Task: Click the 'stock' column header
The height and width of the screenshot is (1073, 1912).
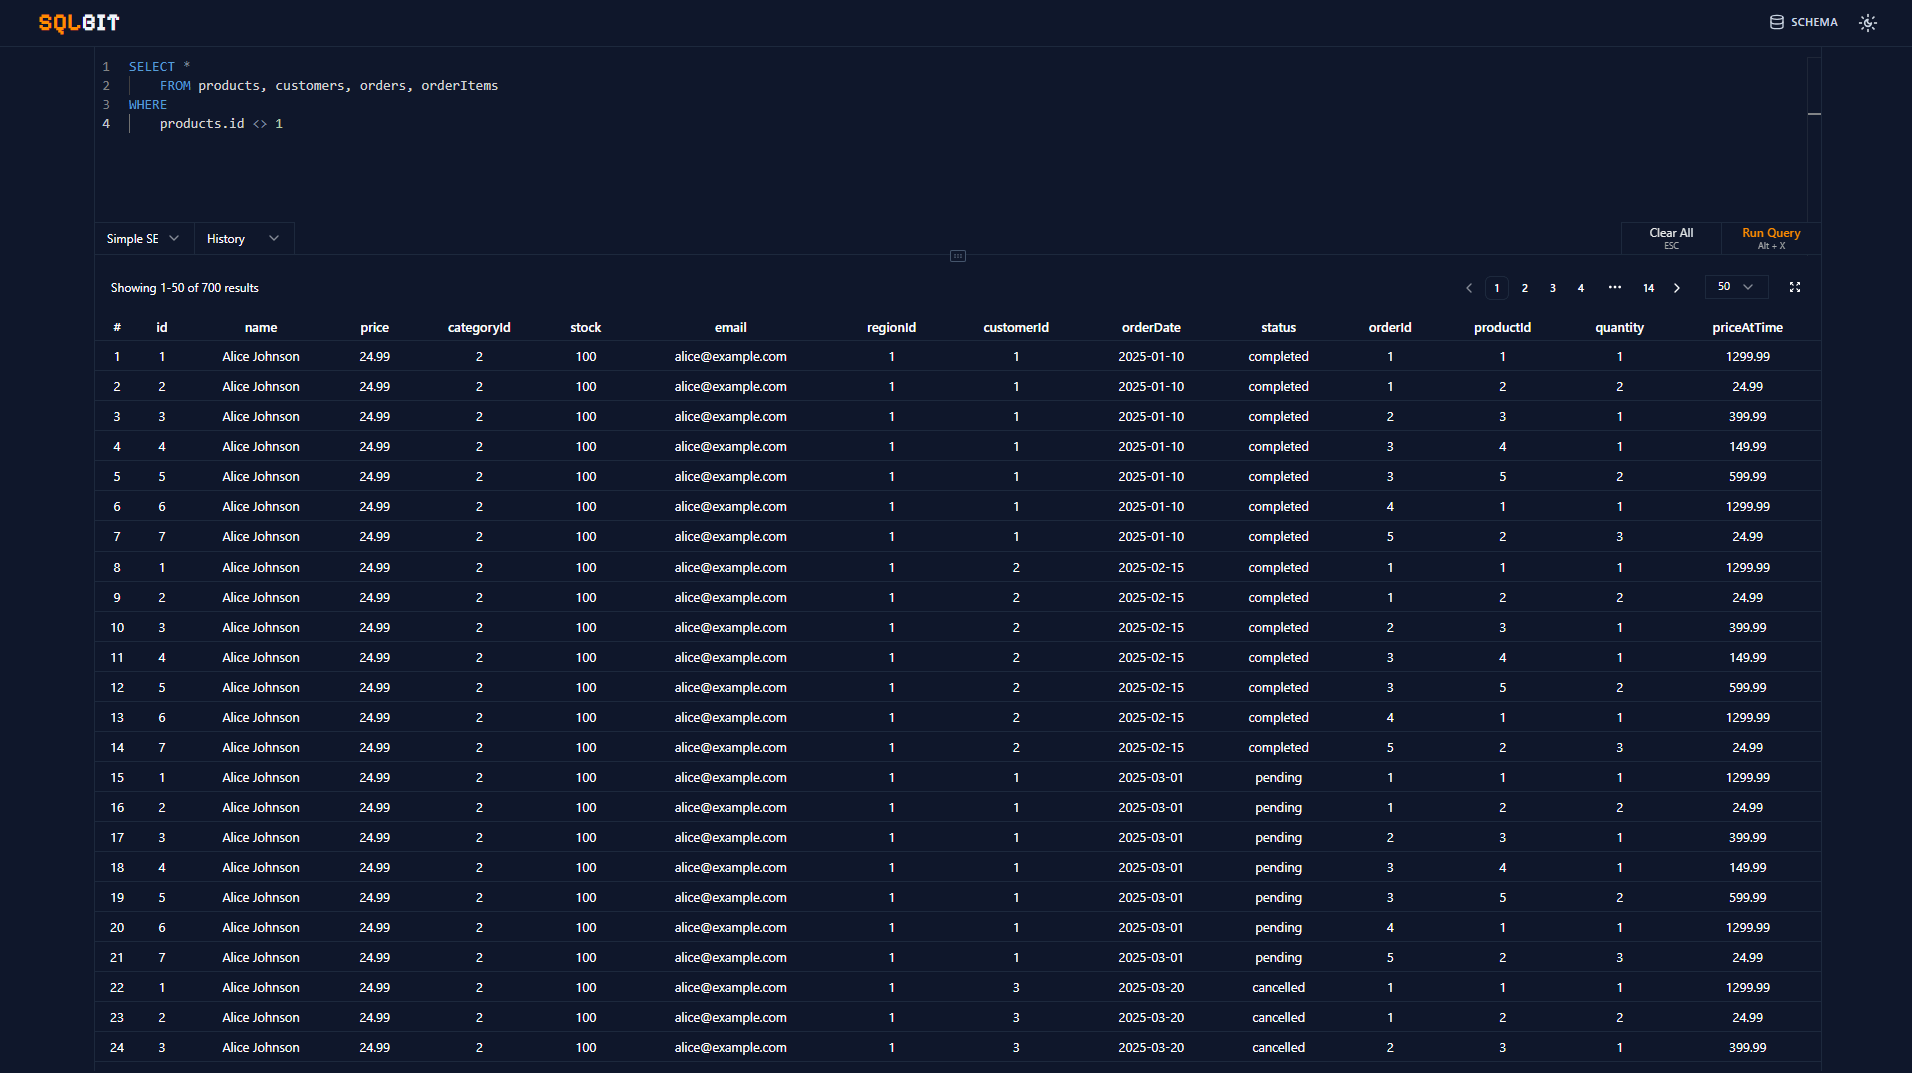Action: click(586, 328)
